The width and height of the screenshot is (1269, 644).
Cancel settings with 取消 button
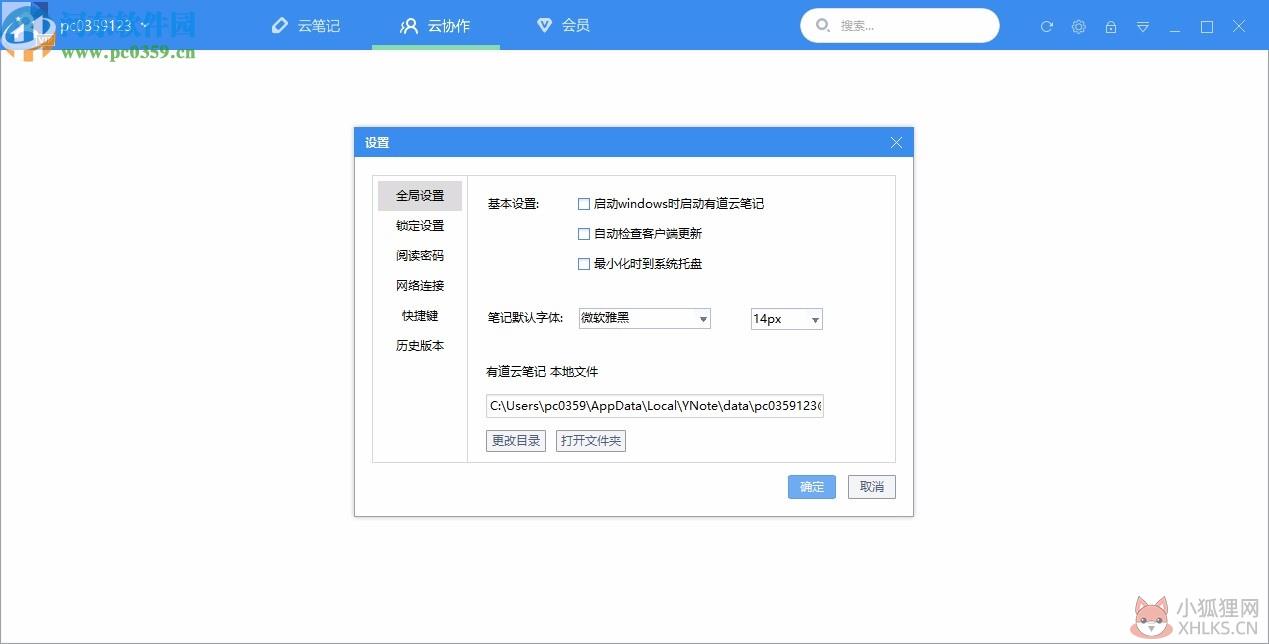coord(872,487)
